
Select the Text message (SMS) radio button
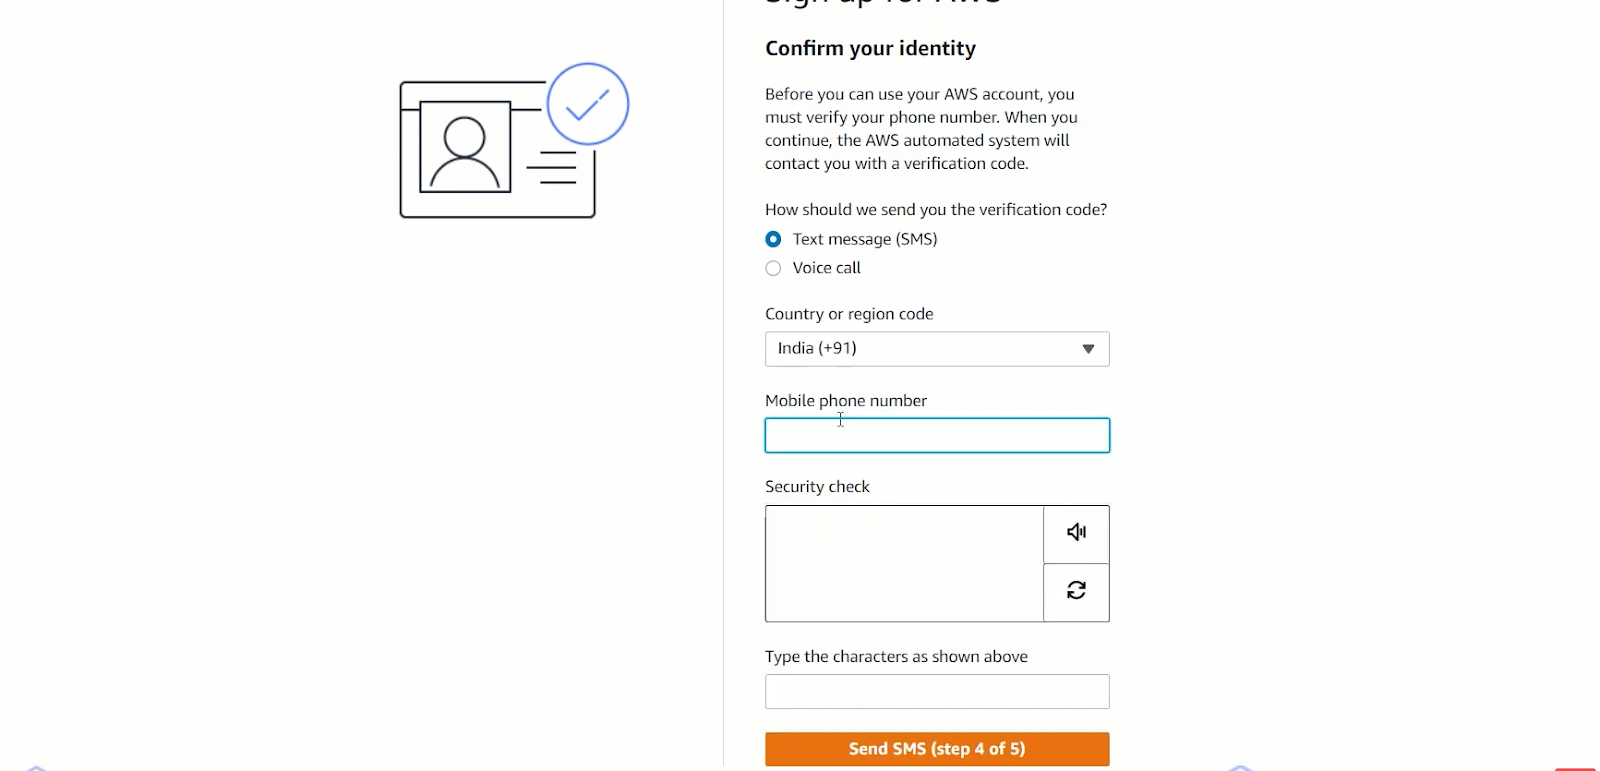pos(773,239)
